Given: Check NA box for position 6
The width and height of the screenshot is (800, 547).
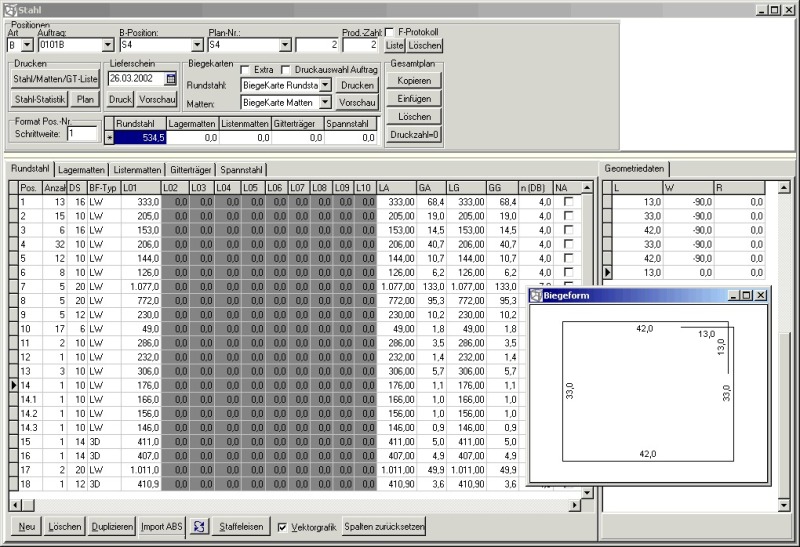Looking at the screenshot, I should [x=568, y=272].
